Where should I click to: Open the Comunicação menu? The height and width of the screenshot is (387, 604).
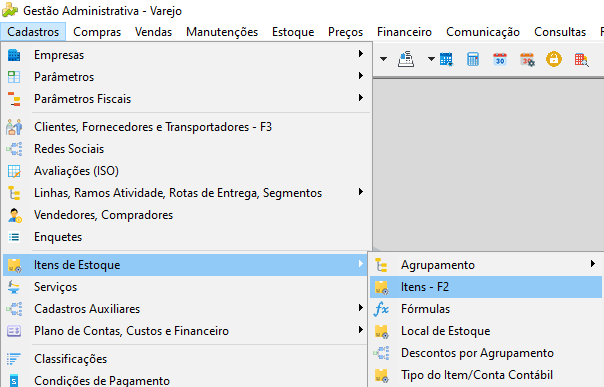(483, 32)
